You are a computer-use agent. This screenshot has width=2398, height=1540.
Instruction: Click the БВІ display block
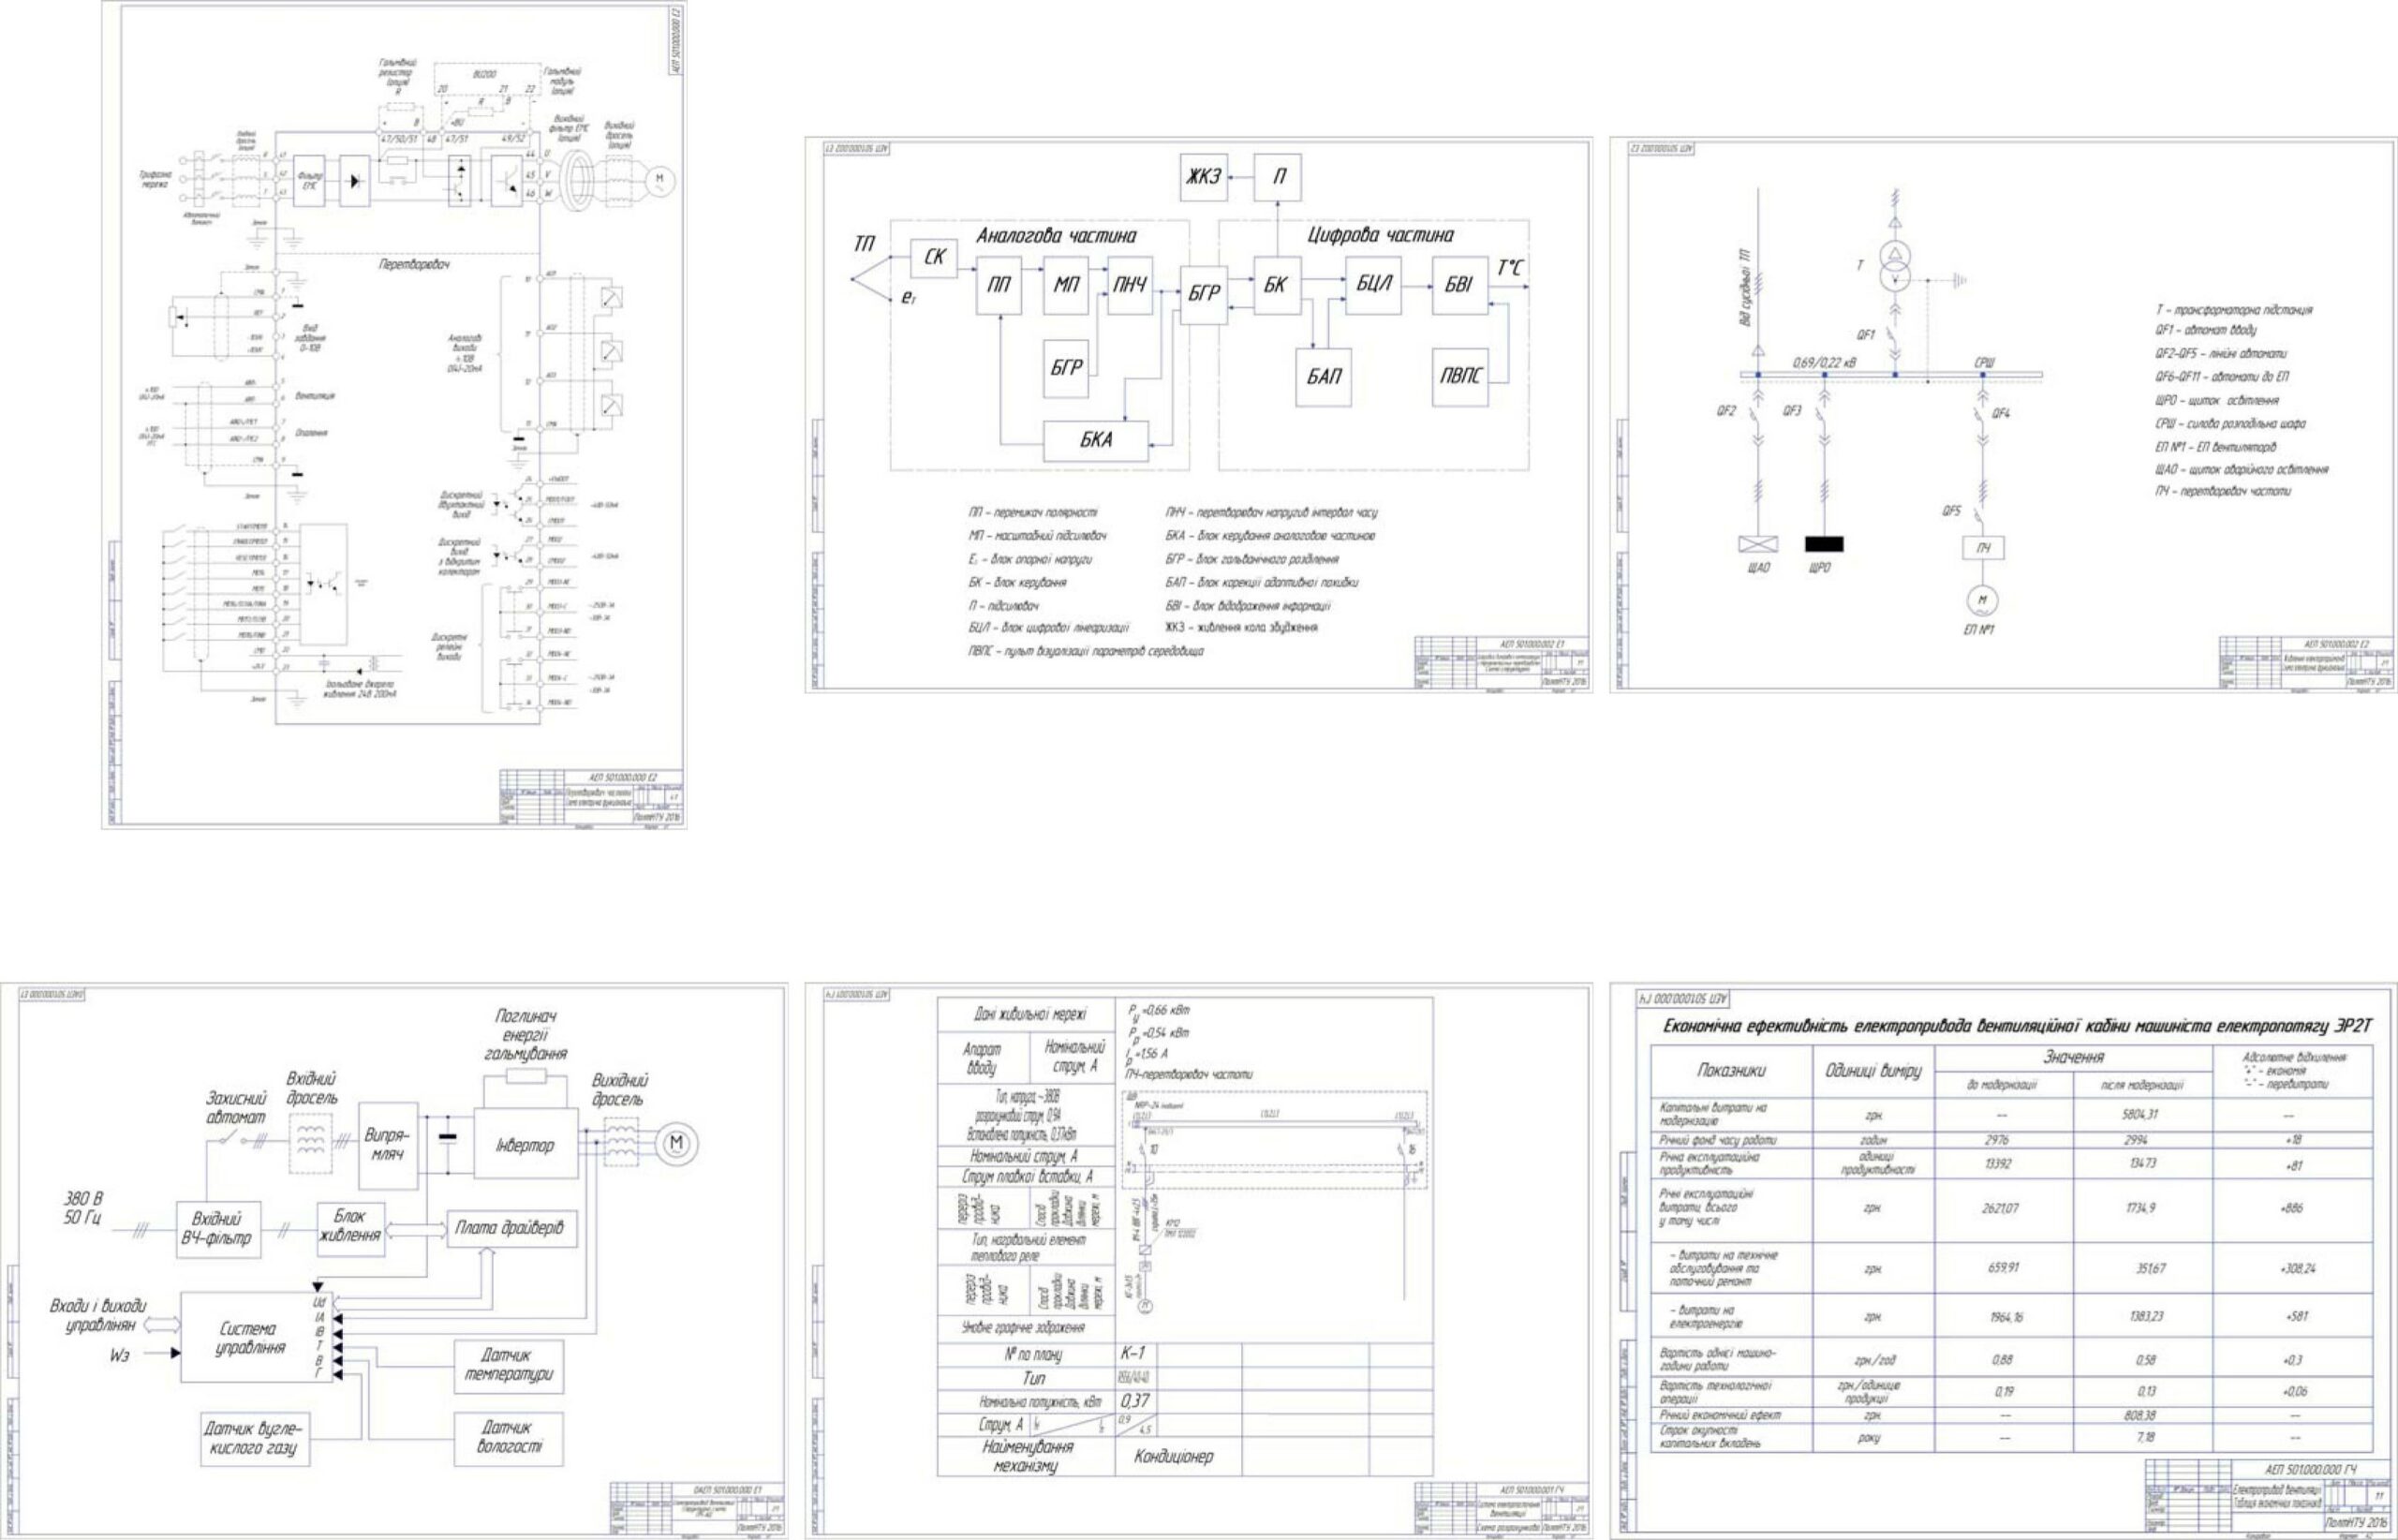click(1460, 286)
